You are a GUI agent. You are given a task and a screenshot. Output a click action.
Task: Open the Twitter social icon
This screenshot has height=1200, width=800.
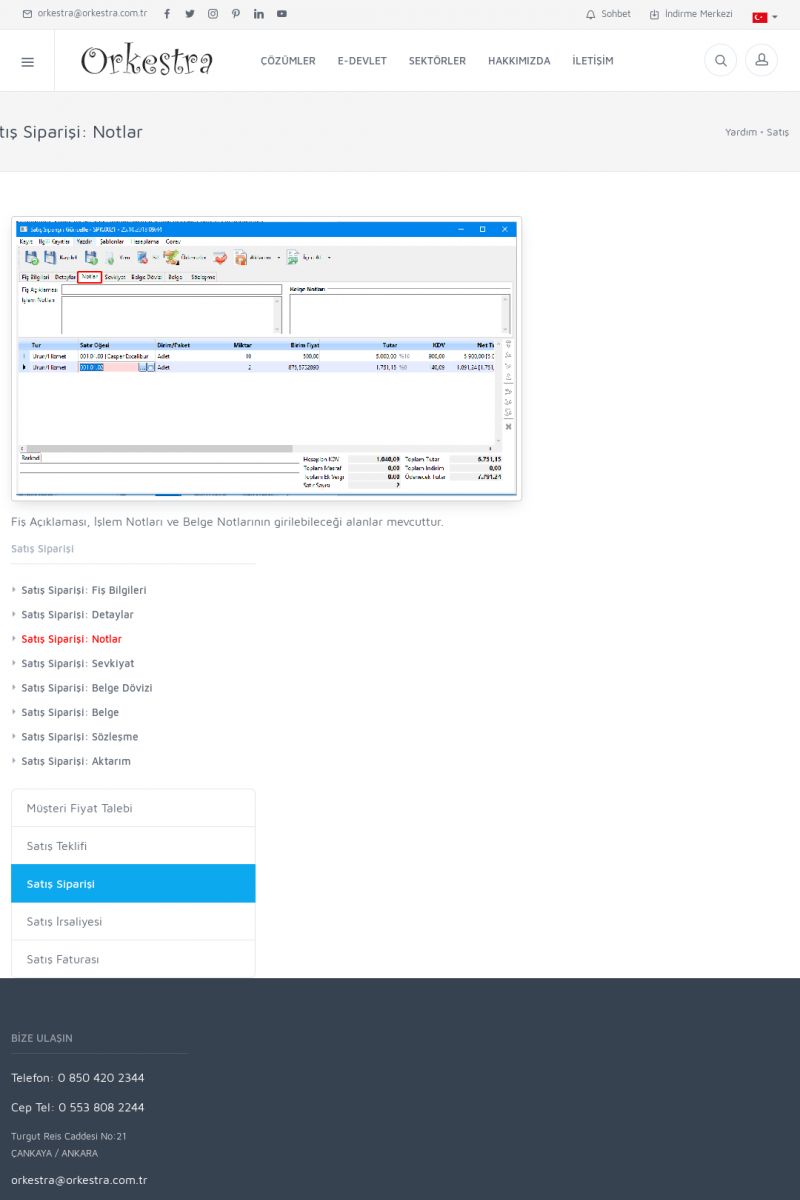[x=190, y=14]
